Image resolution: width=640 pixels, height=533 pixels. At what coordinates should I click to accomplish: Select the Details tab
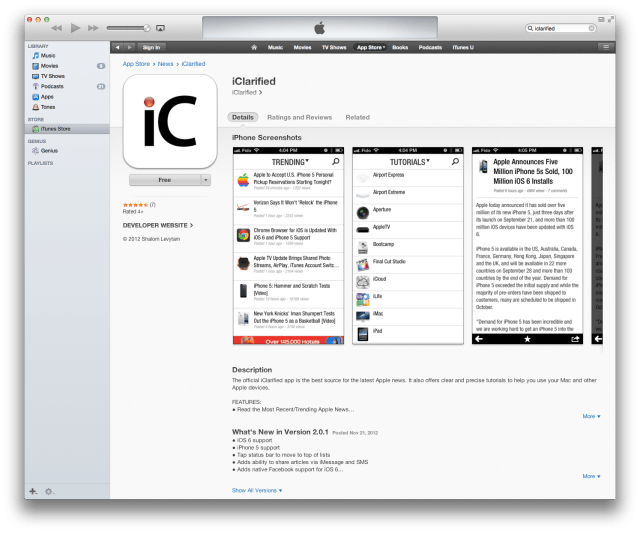[x=243, y=118]
